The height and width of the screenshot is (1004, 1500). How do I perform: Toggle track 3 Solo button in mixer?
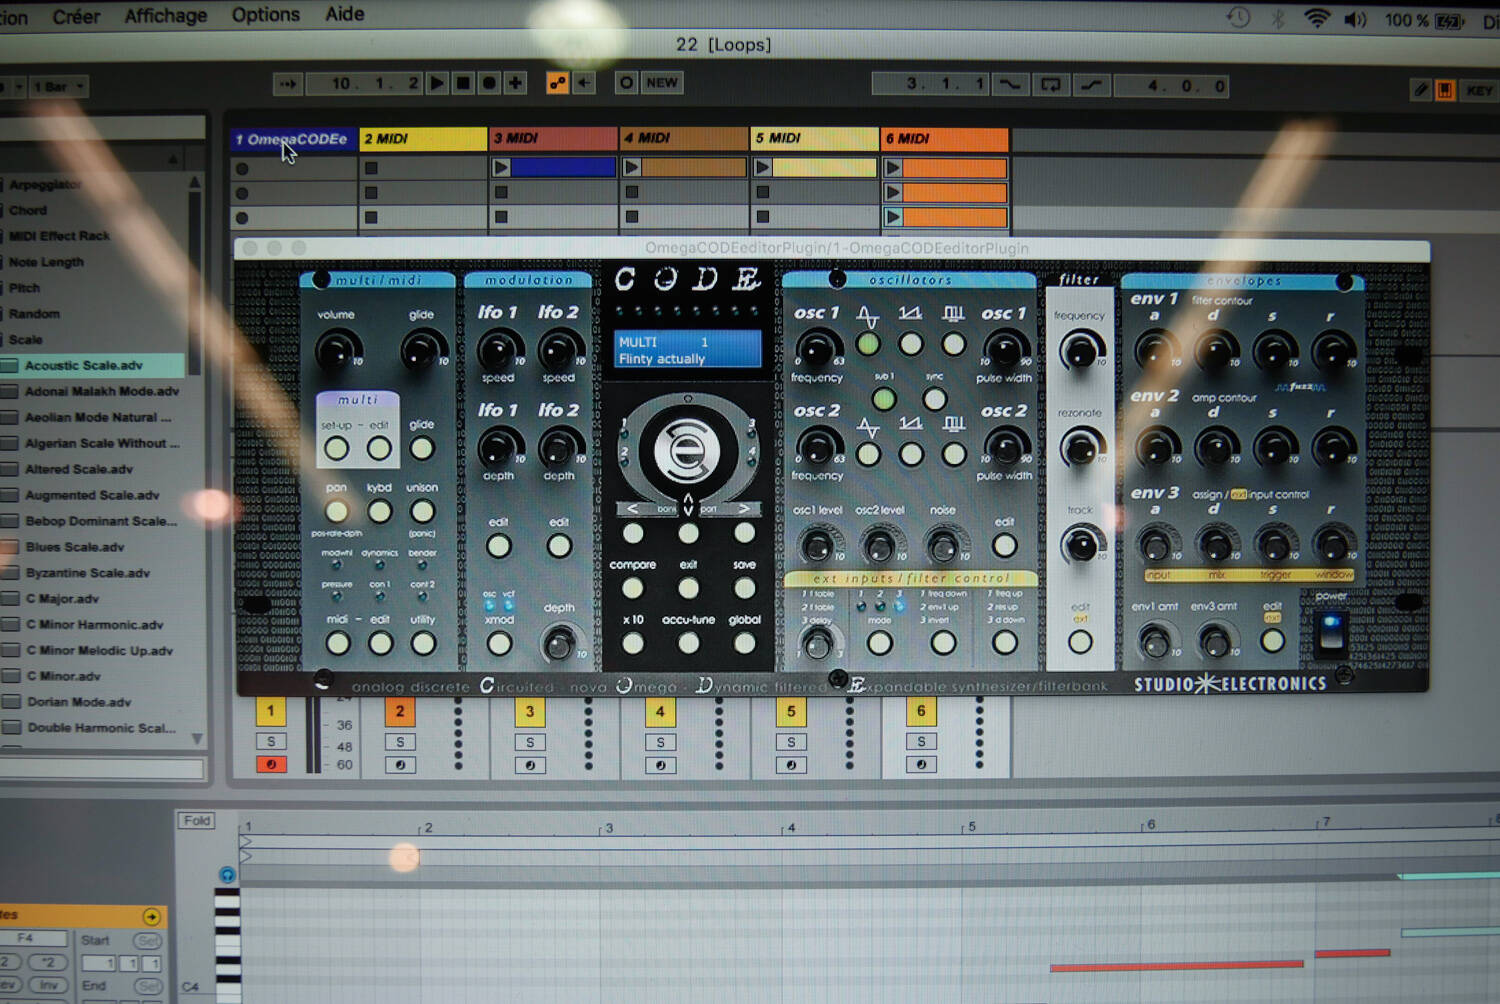point(530,742)
